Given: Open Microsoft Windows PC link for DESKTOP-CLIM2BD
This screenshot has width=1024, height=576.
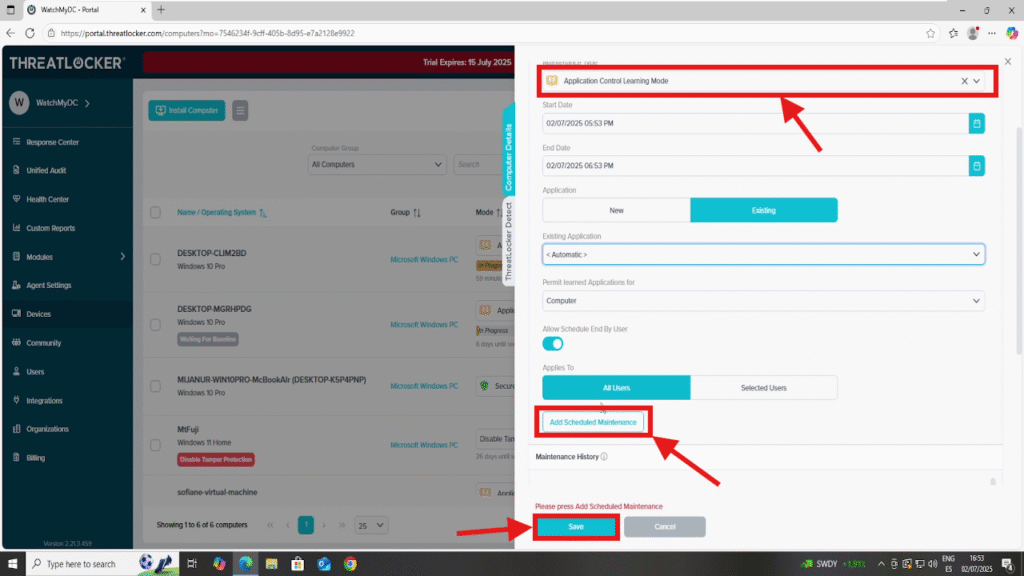Looking at the screenshot, I should (x=424, y=259).
